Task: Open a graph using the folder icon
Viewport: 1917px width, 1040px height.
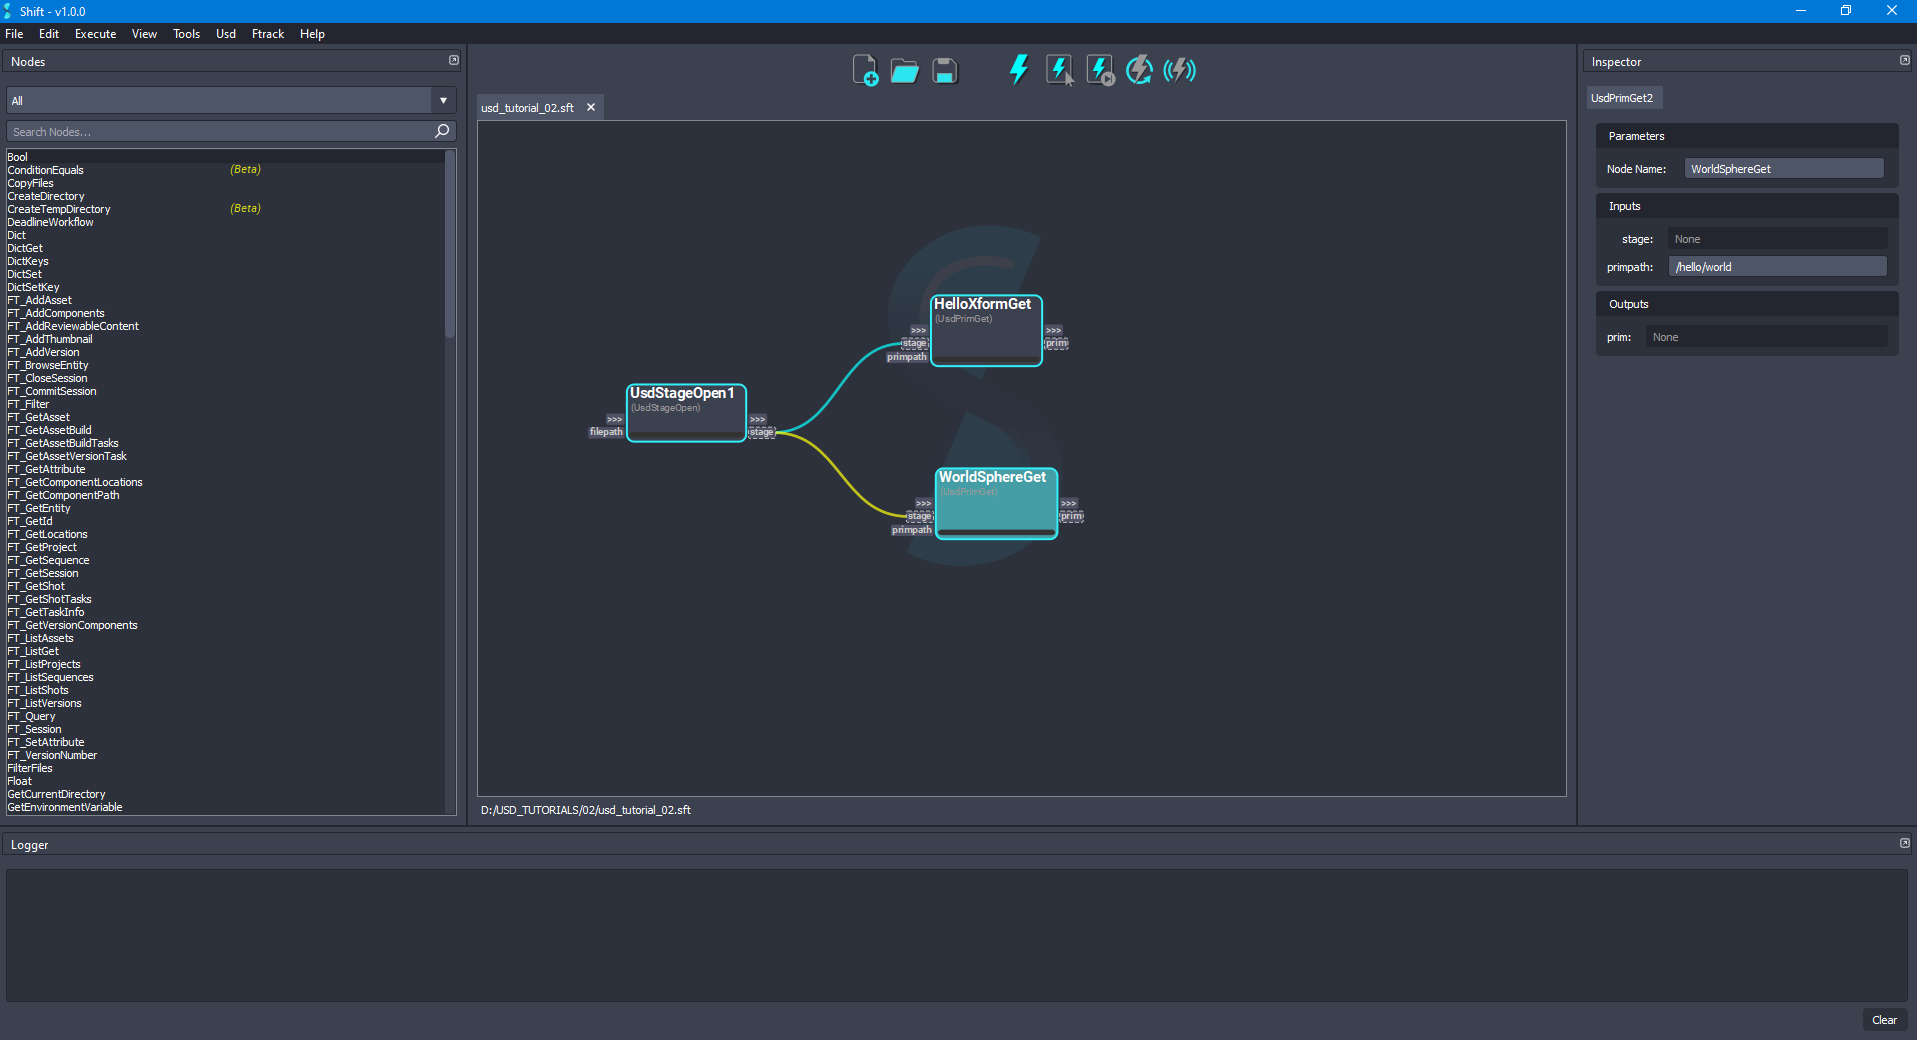Action: pos(903,70)
